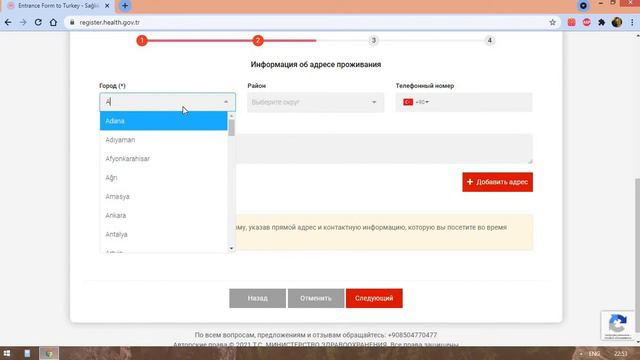Click city list scroll up arrow
This screenshot has width=640, height=360.
(231, 116)
